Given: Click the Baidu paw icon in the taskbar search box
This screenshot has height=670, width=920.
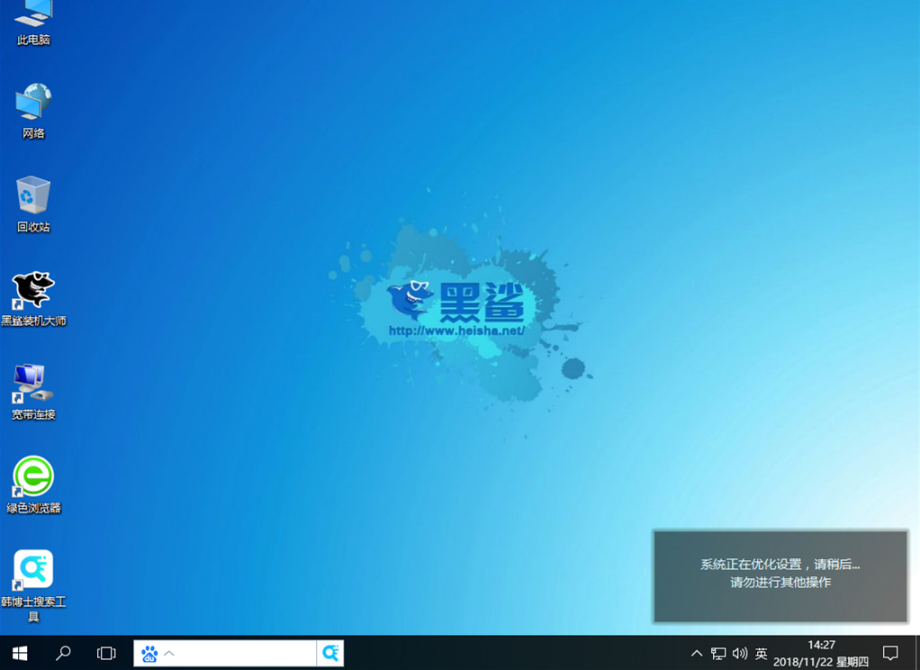Looking at the screenshot, I should click(150, 653).
